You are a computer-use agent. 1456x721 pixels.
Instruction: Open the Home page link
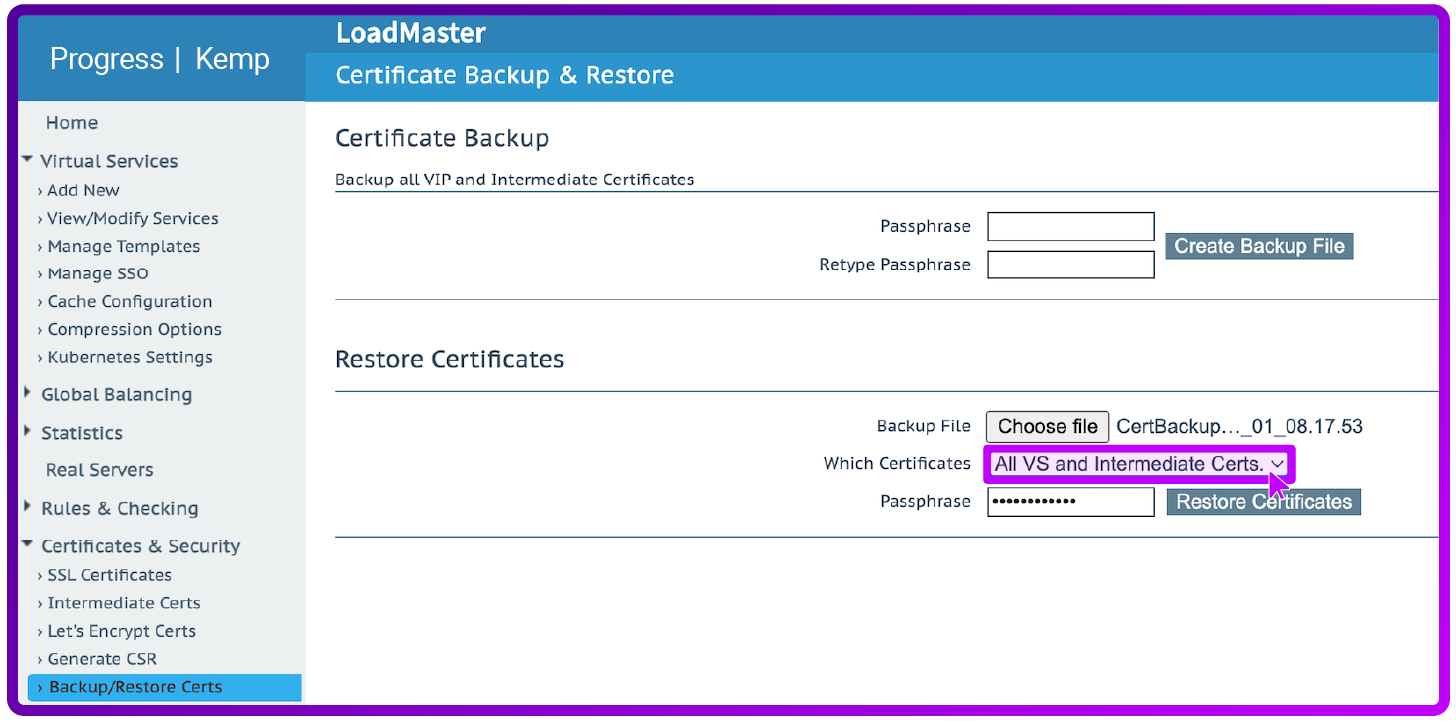click(x=72, y=123)
